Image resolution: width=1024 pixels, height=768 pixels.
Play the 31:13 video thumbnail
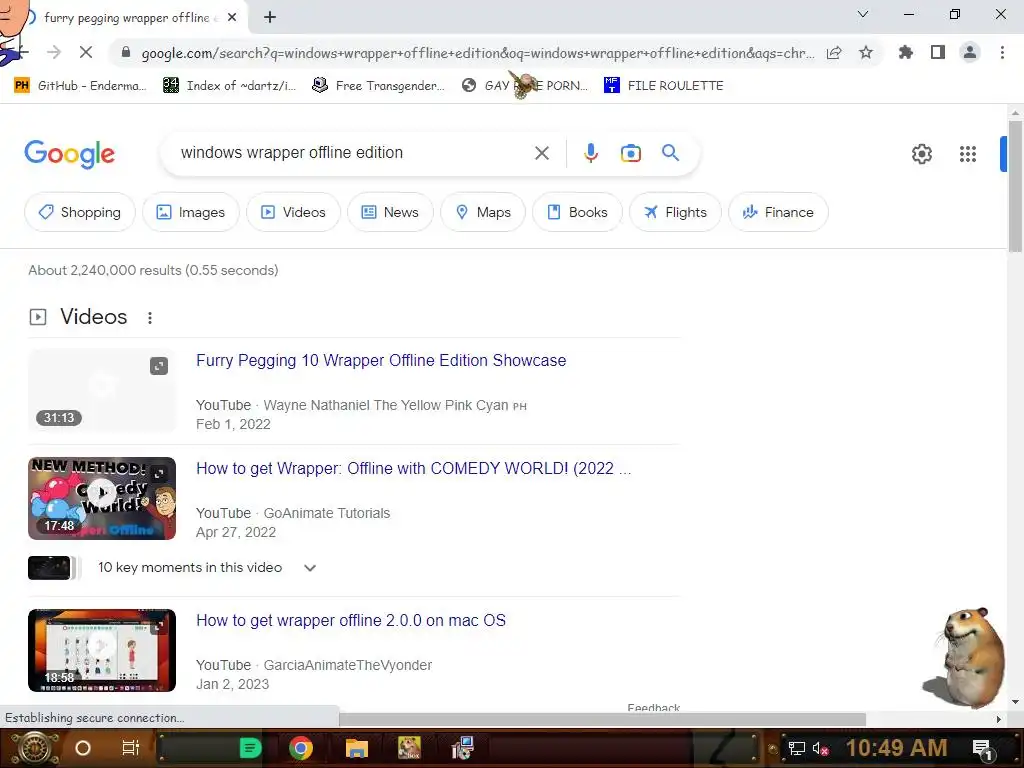[x=102, y=390]
